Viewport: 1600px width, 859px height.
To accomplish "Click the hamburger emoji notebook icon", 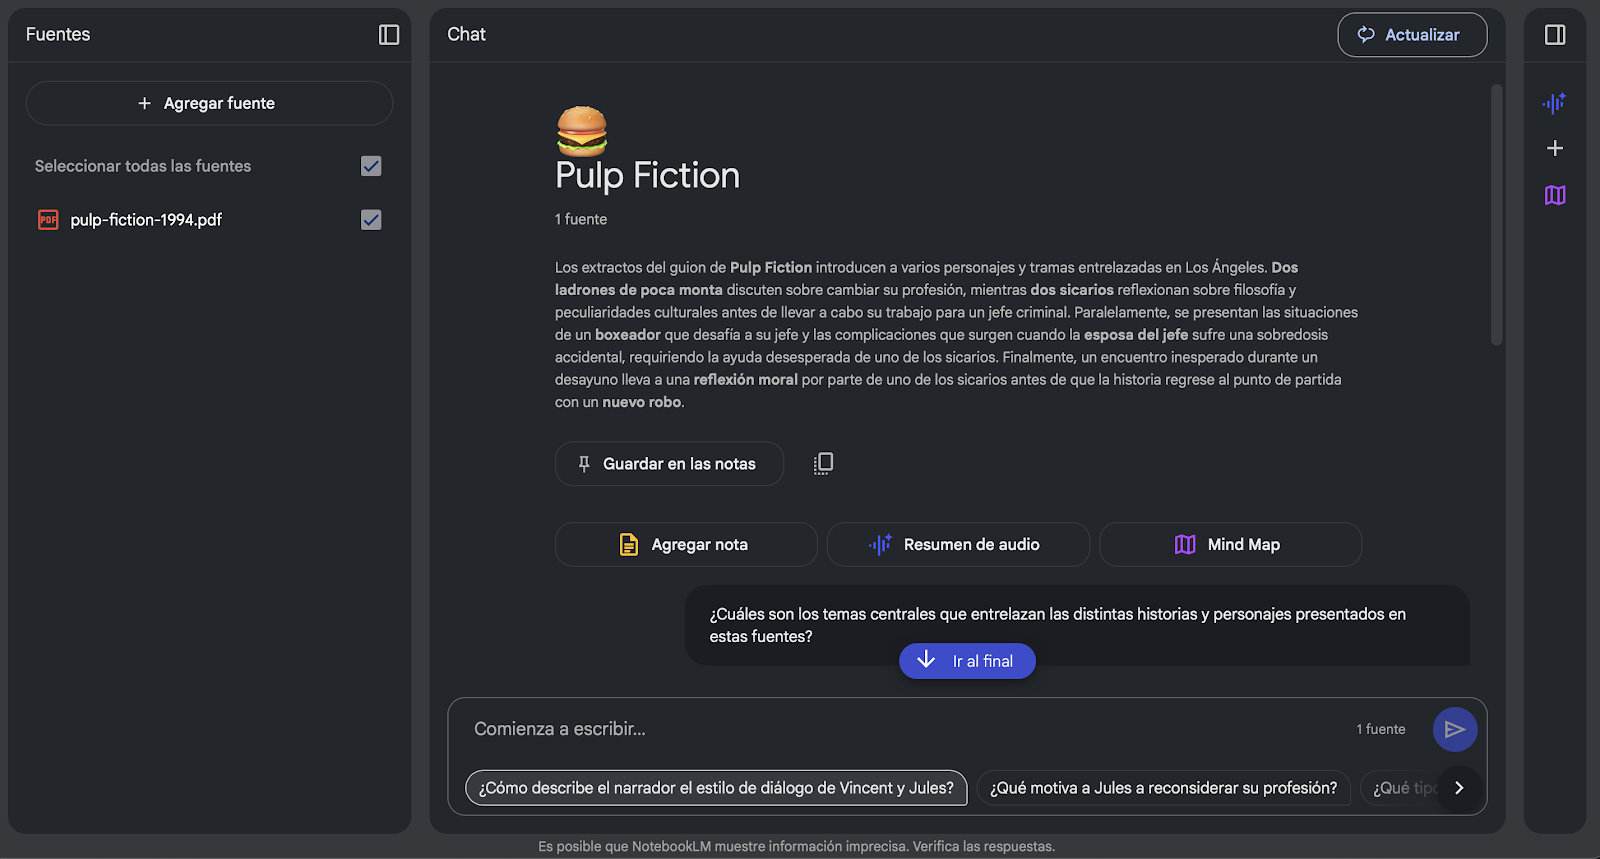I will (582, 131).
